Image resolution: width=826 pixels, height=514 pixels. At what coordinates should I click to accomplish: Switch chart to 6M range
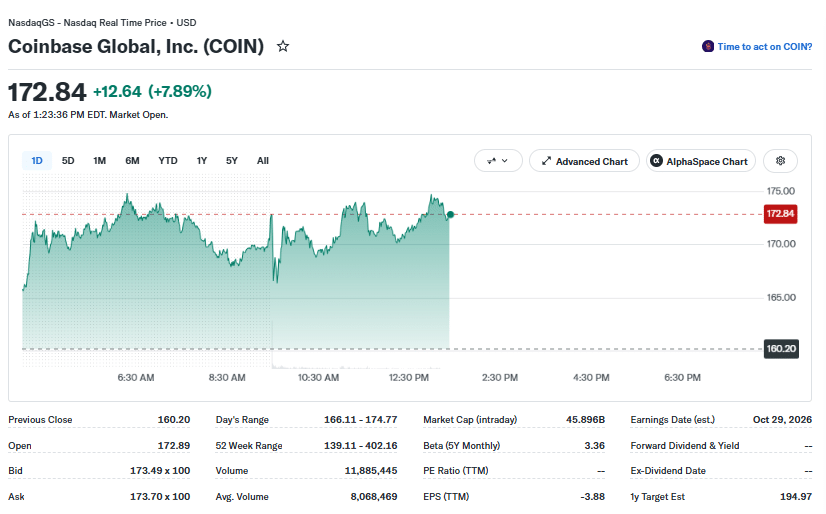coord(132,161)
